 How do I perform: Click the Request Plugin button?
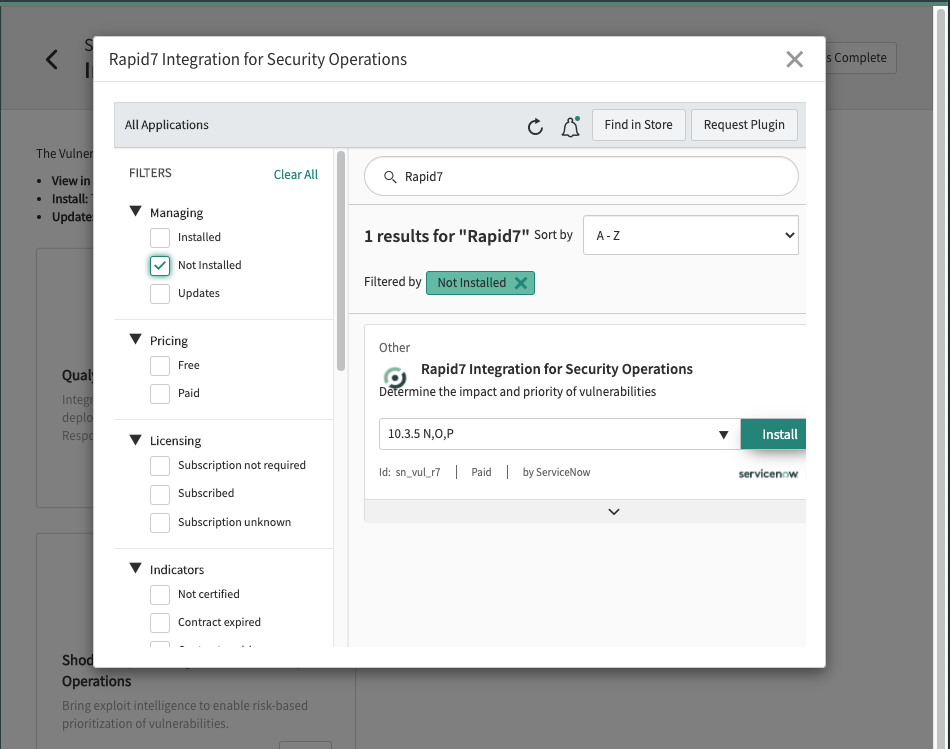[x=744, y=125]
